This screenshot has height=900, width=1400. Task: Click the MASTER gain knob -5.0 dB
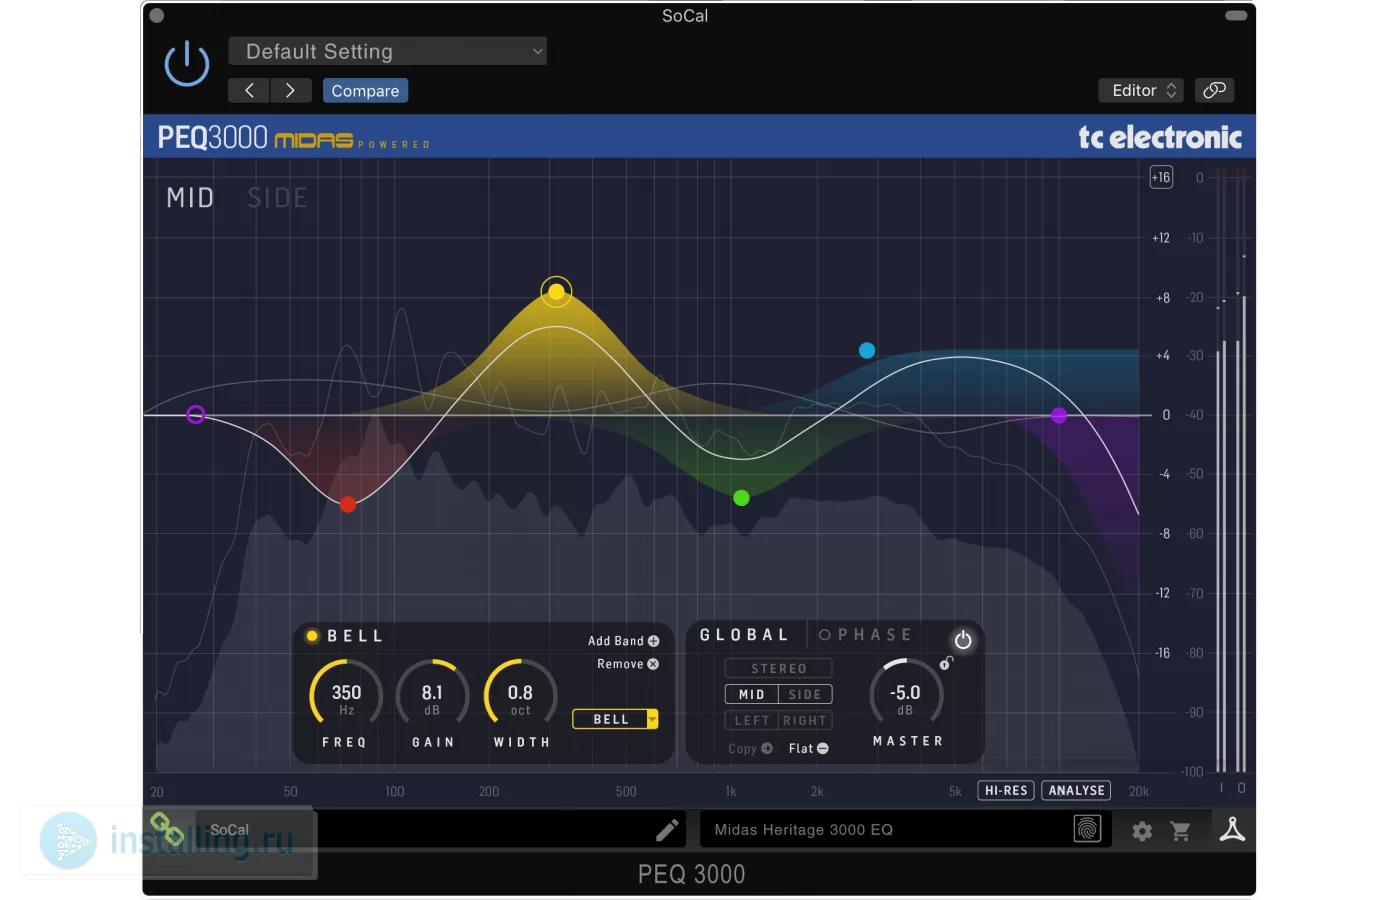tap(906, 692)
